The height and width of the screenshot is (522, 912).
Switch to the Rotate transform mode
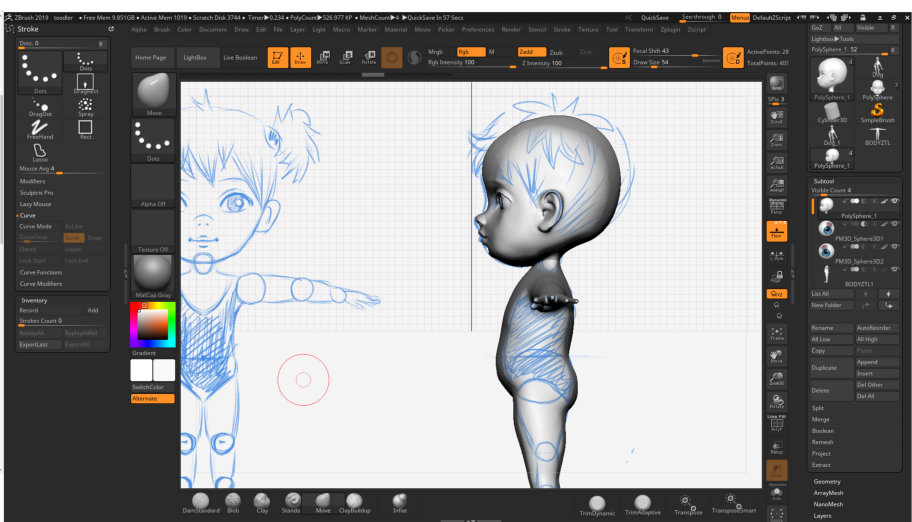point(369,58)
